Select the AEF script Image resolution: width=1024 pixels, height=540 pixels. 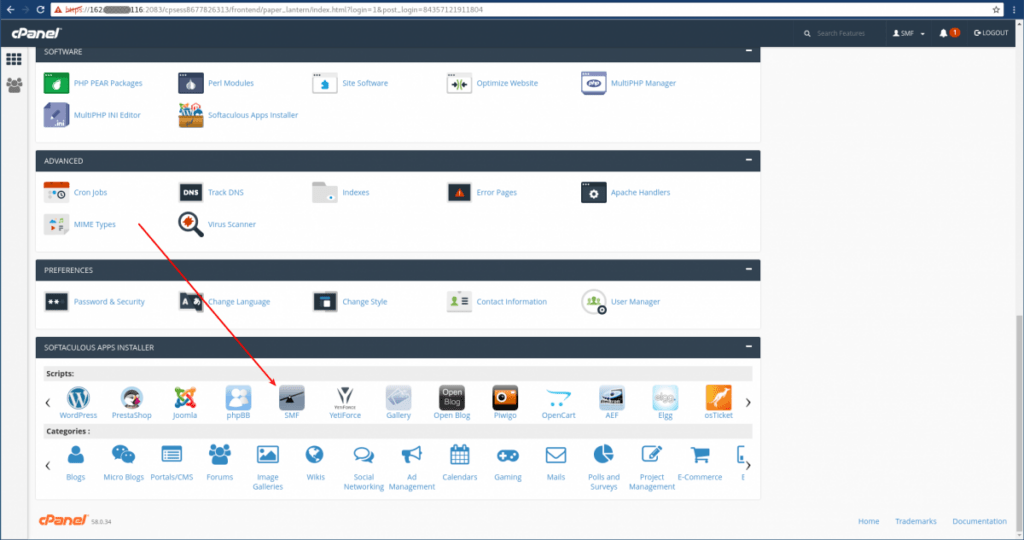(x=612, y=402)
